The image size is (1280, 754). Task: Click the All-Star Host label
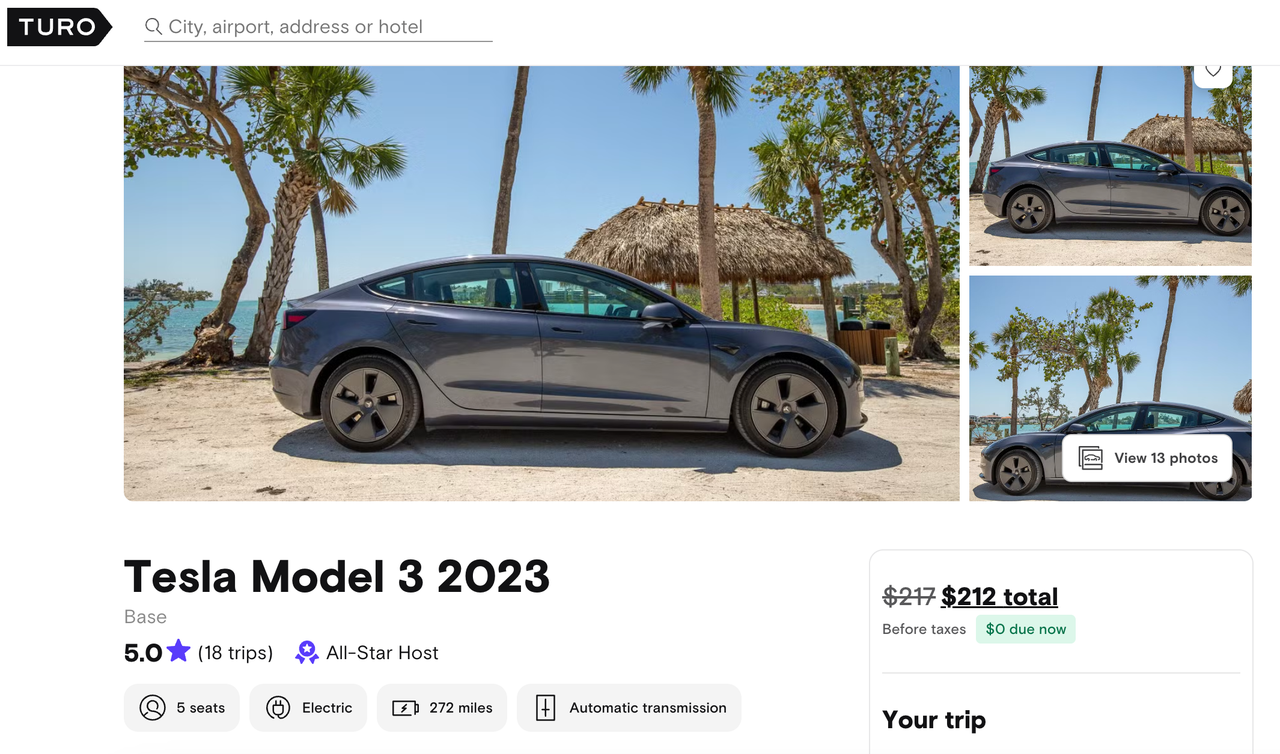point(382,653)
